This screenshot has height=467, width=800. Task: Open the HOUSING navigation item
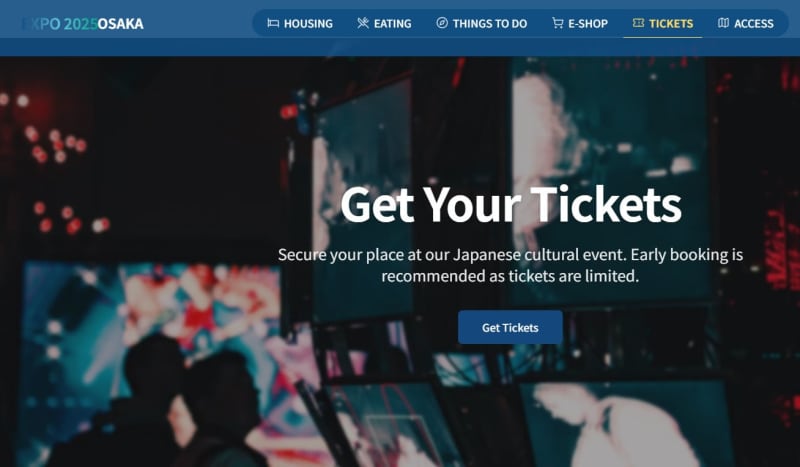[x=308, y=23]
